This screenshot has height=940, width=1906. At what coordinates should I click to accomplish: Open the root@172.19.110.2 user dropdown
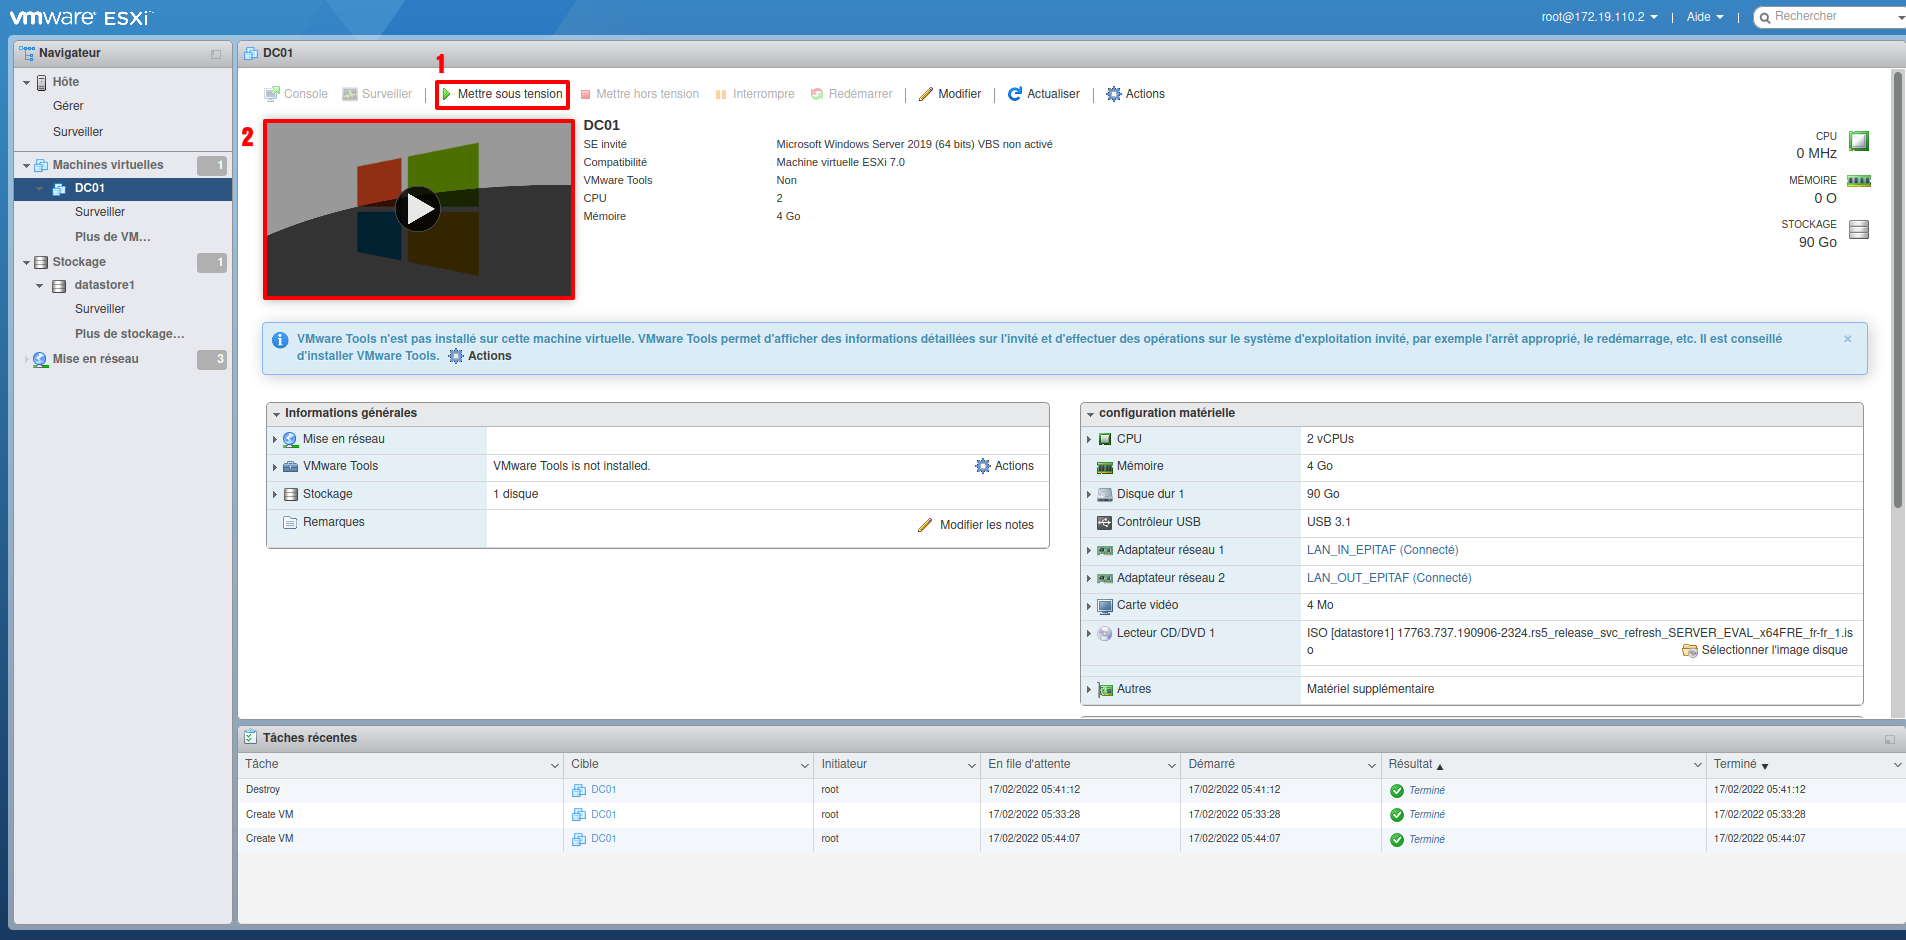(x=1599, y=17)
